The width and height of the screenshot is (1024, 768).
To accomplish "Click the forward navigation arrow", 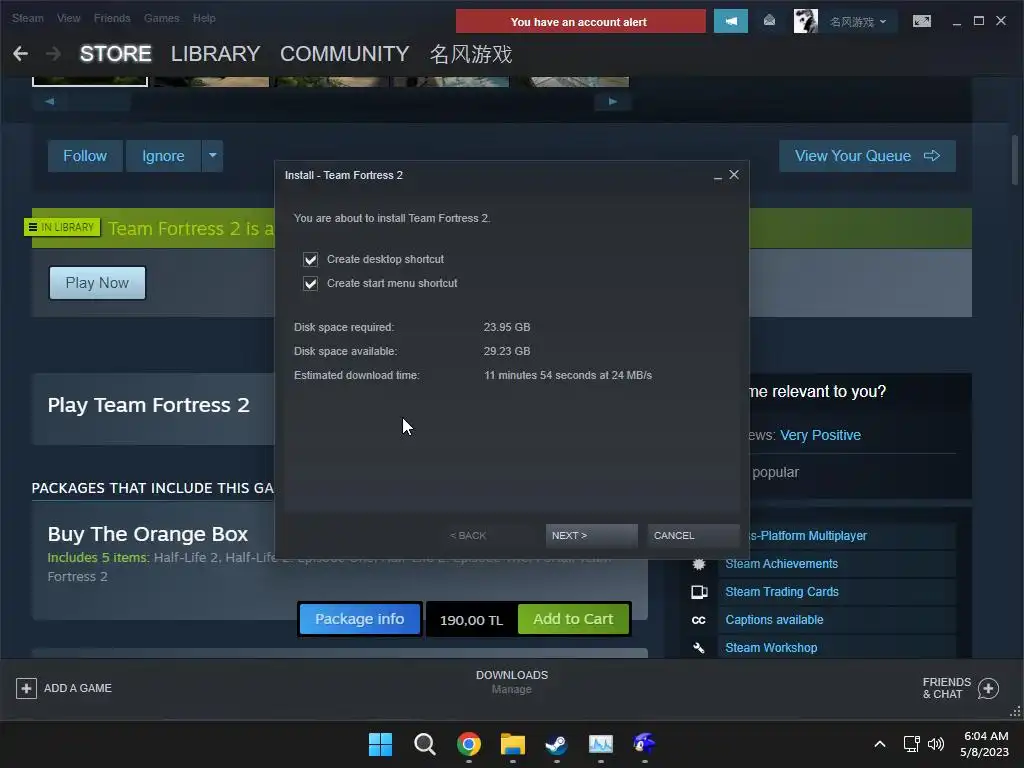I will click(53, 54).
